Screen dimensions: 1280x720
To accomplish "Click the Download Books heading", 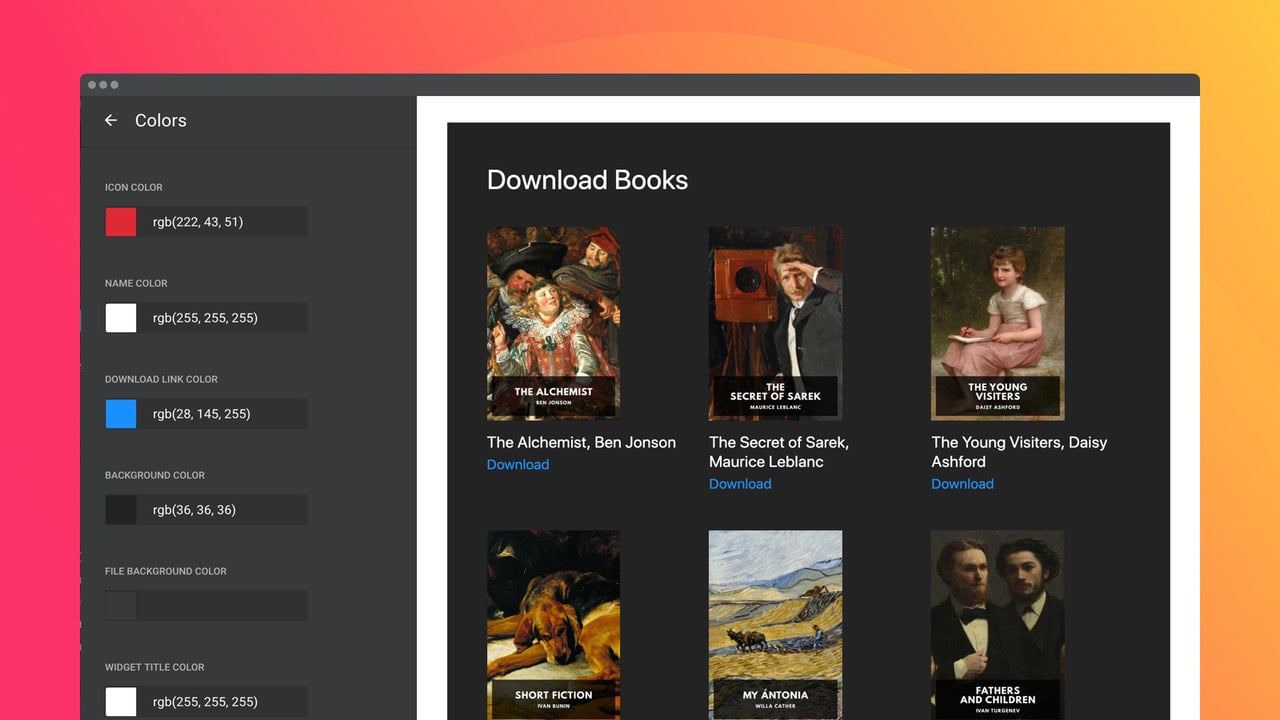I will [x=587, y=180].
